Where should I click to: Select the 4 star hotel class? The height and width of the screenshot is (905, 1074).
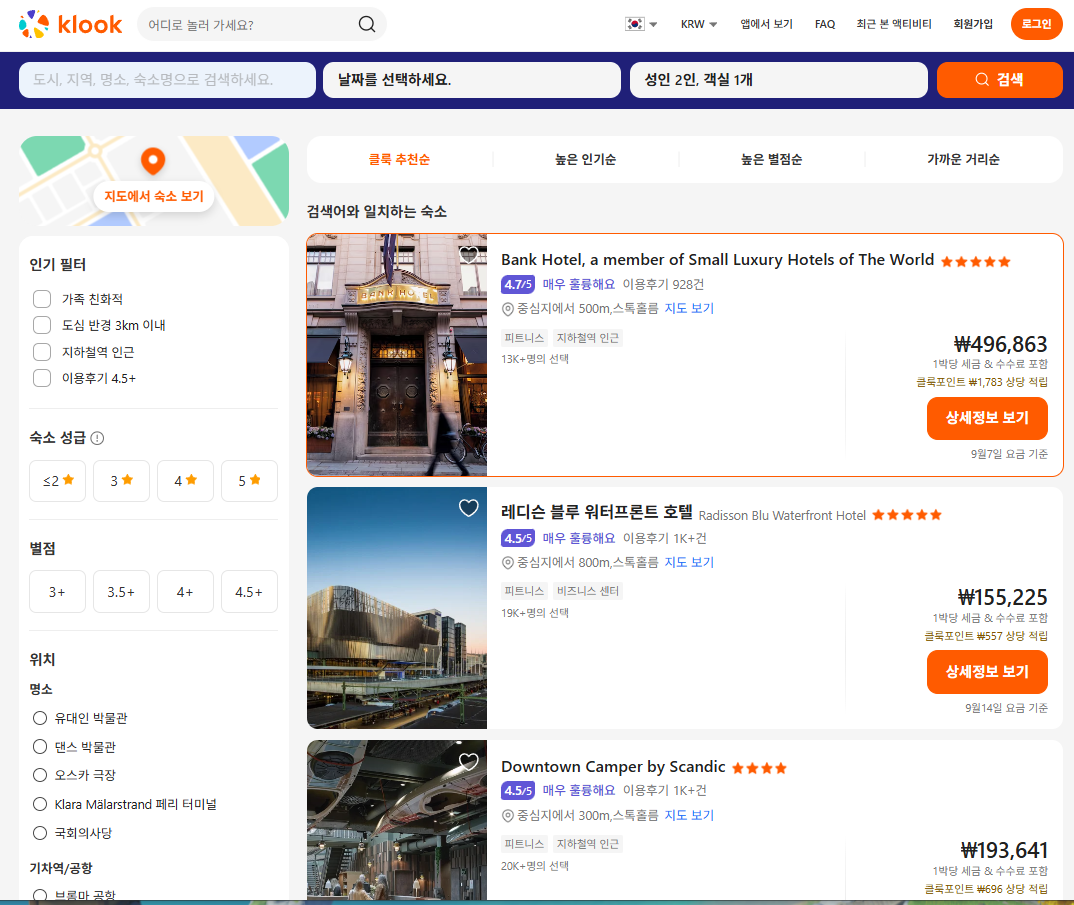186,481
